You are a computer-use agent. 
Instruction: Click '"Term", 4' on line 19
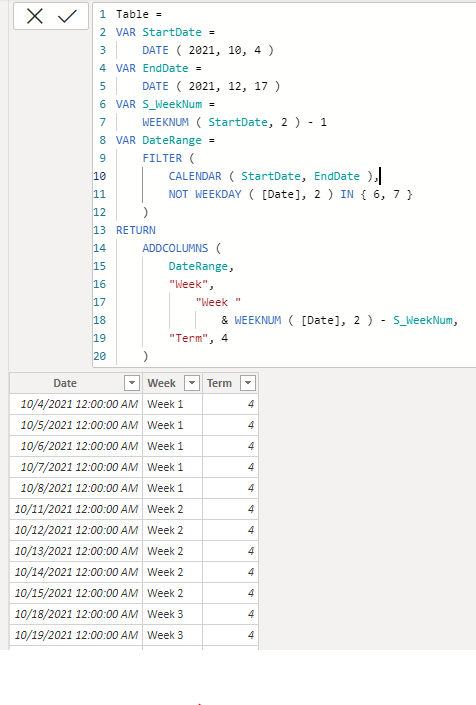click(x=198, y=338)
